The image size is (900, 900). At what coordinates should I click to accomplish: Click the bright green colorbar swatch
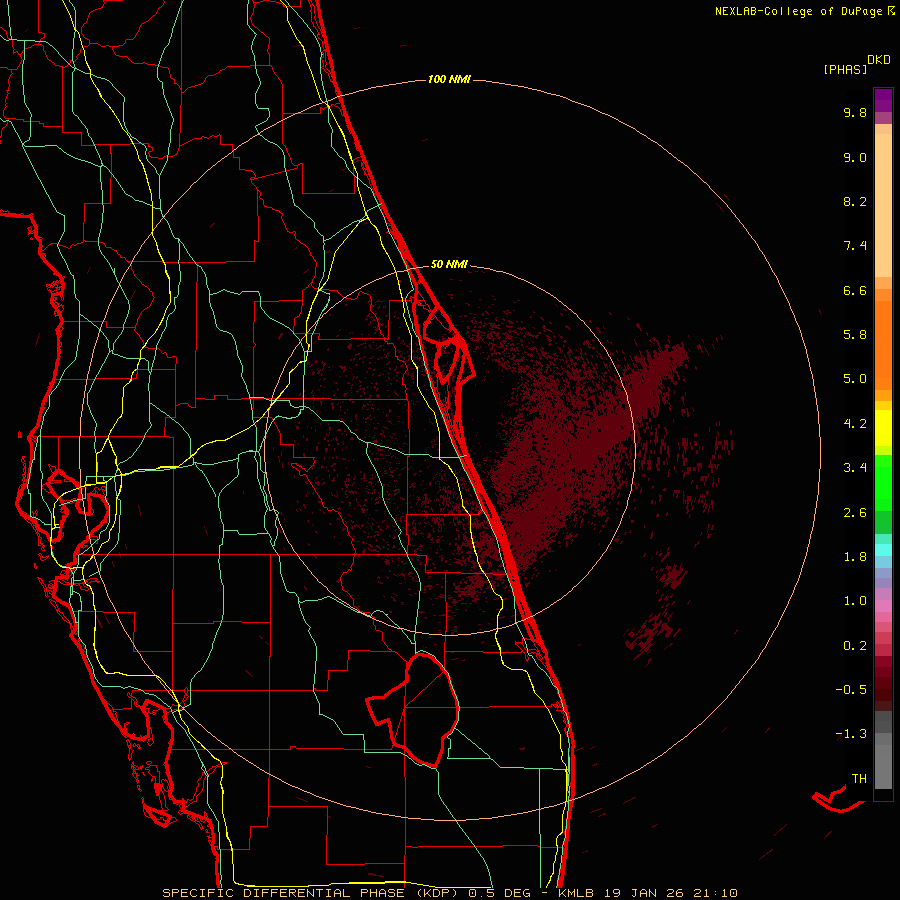pos(883,482)
